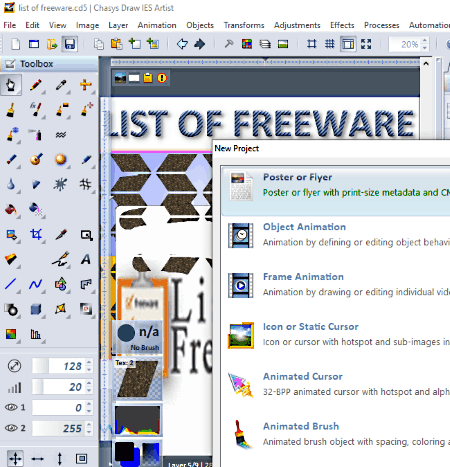Click the histogram preview thumbnail
This screenshot has width=450, height=467.
[138, 420]
